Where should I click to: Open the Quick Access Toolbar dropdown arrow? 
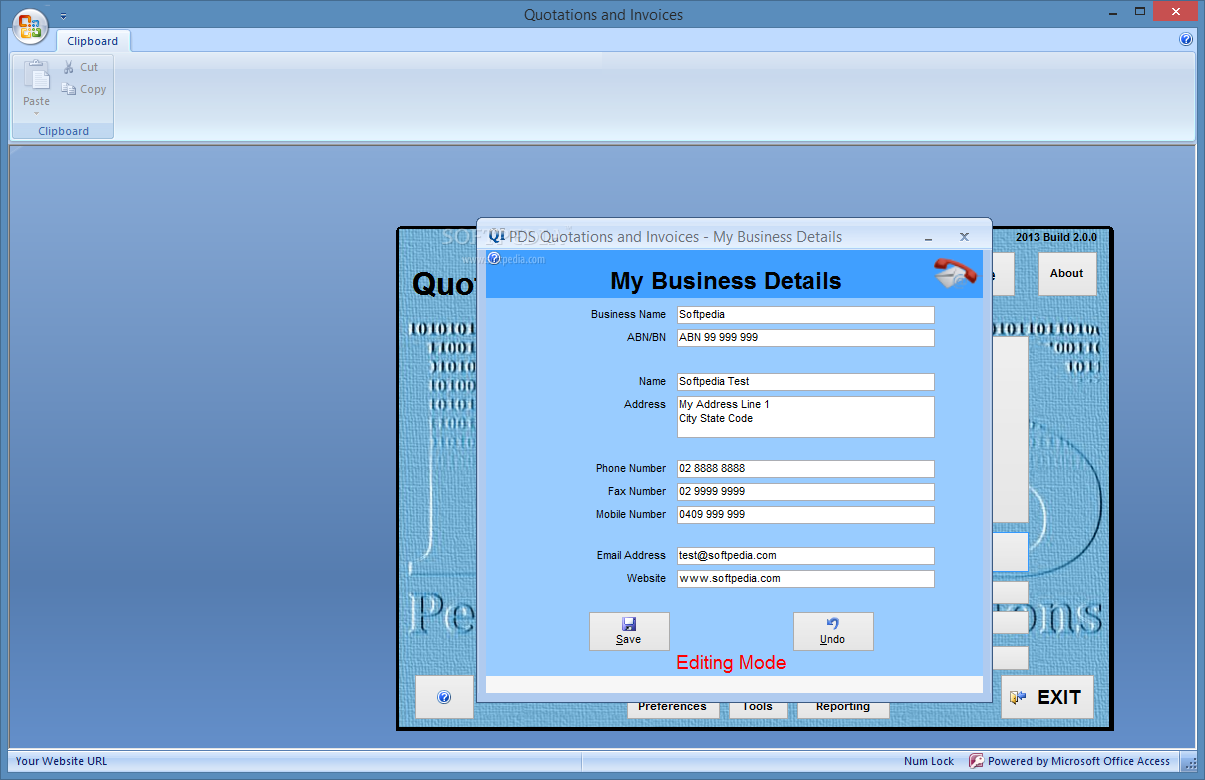[64, 16]
